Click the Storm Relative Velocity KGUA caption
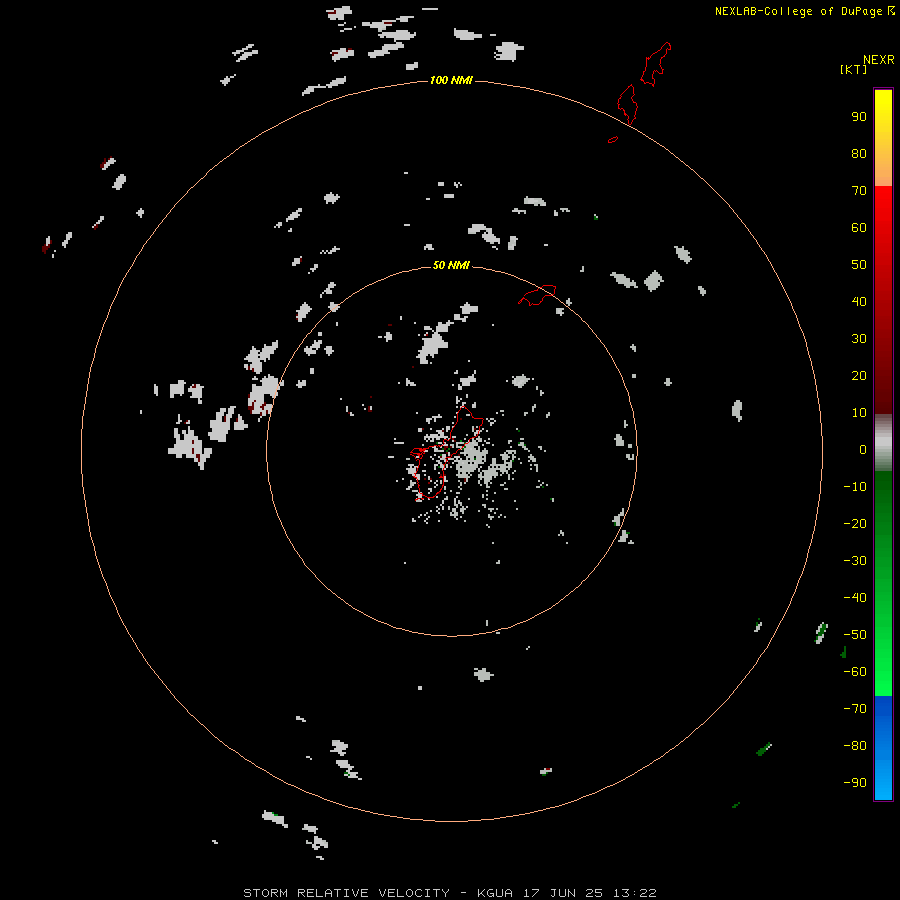The height and width of the screenshot is (900, 900). point(449,893)
